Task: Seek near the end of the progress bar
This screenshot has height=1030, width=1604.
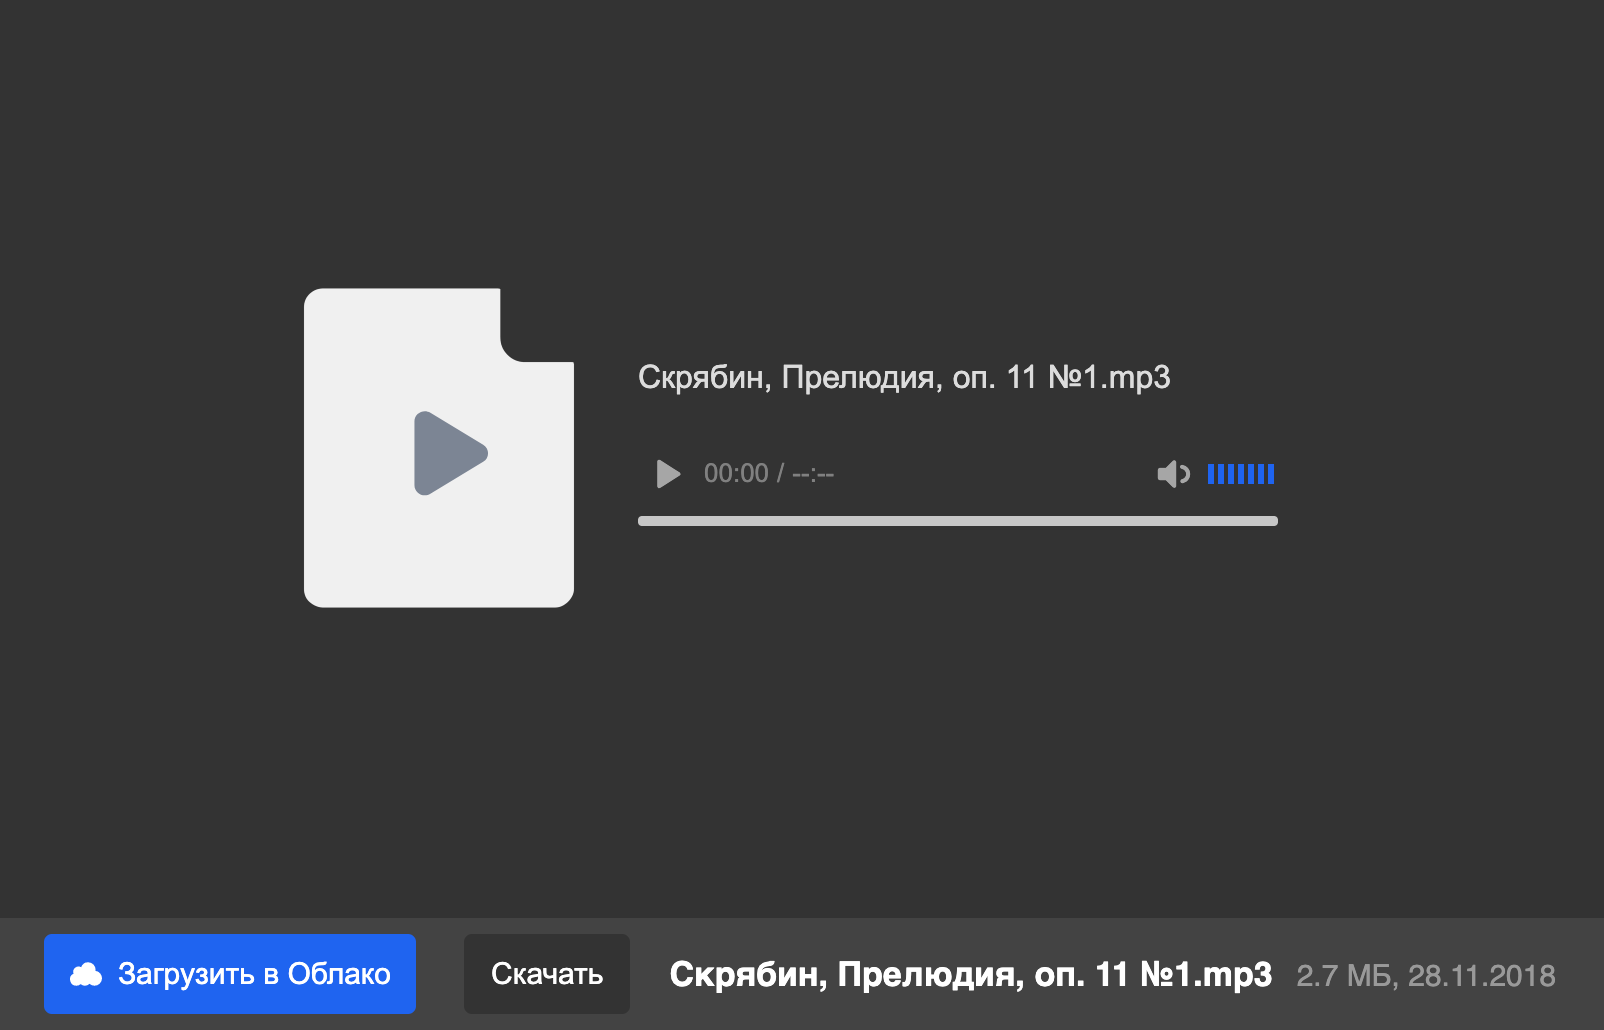Action: tap(1270, 521)
